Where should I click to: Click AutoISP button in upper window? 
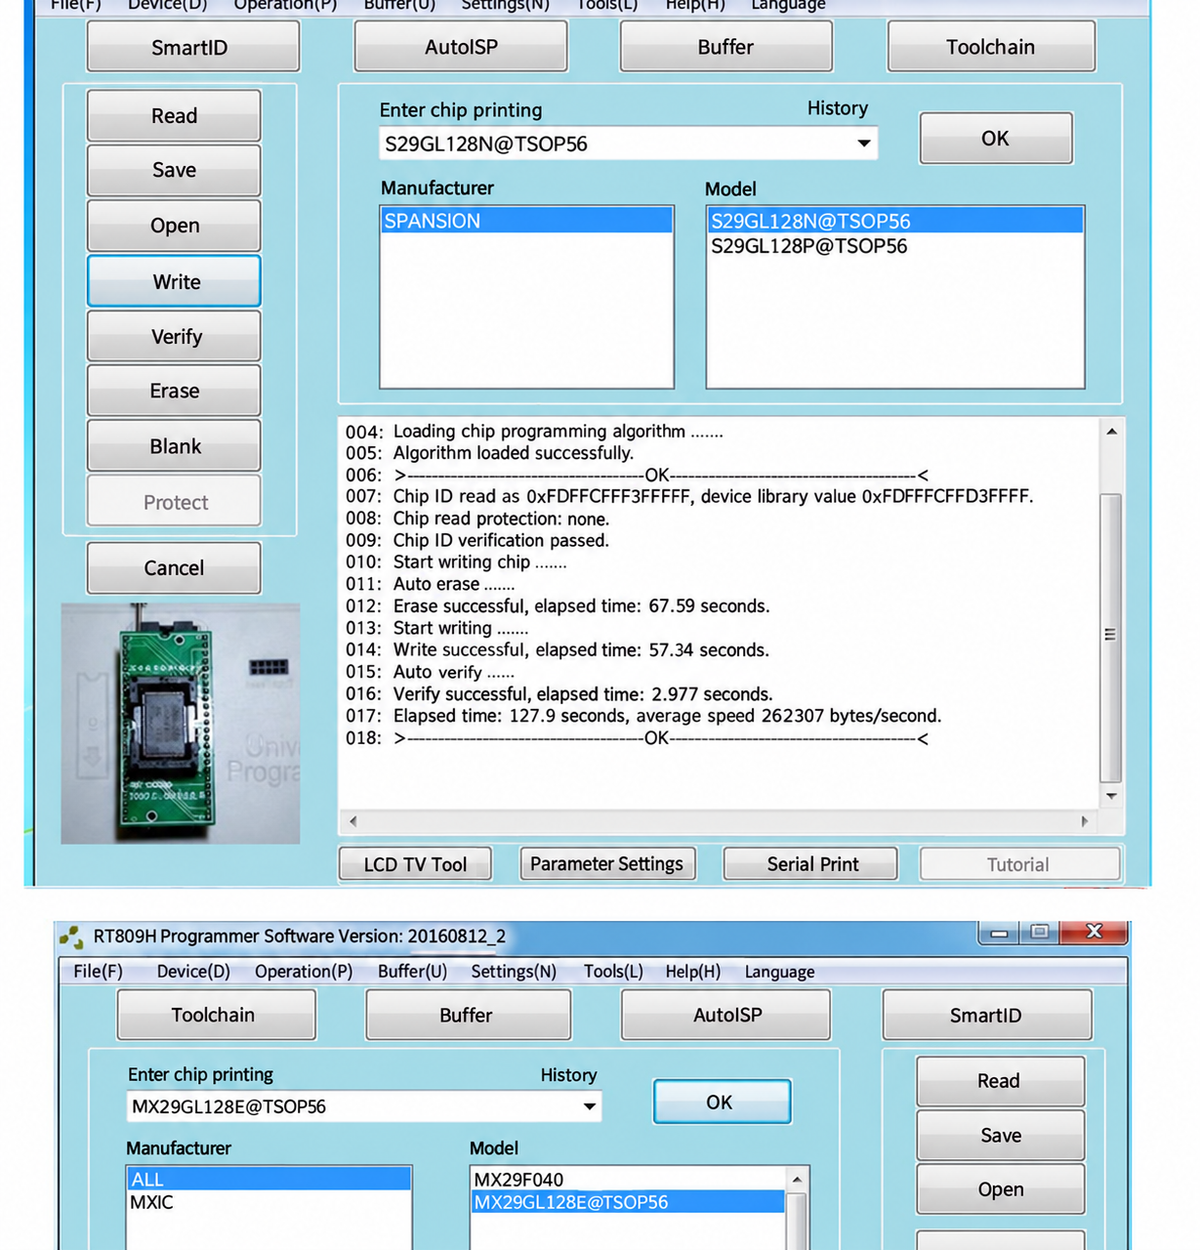[x=461, y=47]
